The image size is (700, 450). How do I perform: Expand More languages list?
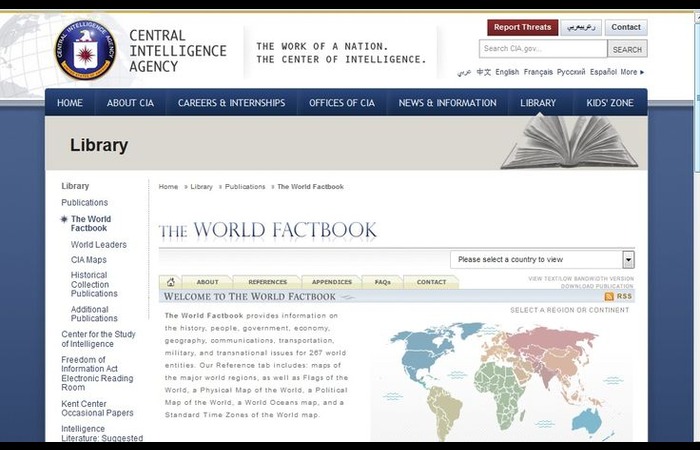(632, 72)
